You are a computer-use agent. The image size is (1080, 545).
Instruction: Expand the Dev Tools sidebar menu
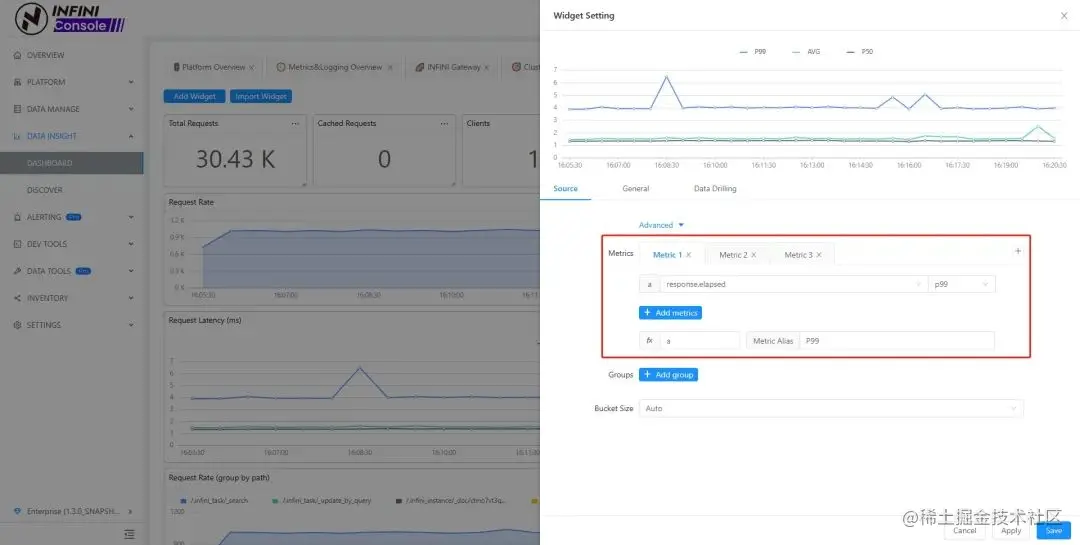click(131, 244)
